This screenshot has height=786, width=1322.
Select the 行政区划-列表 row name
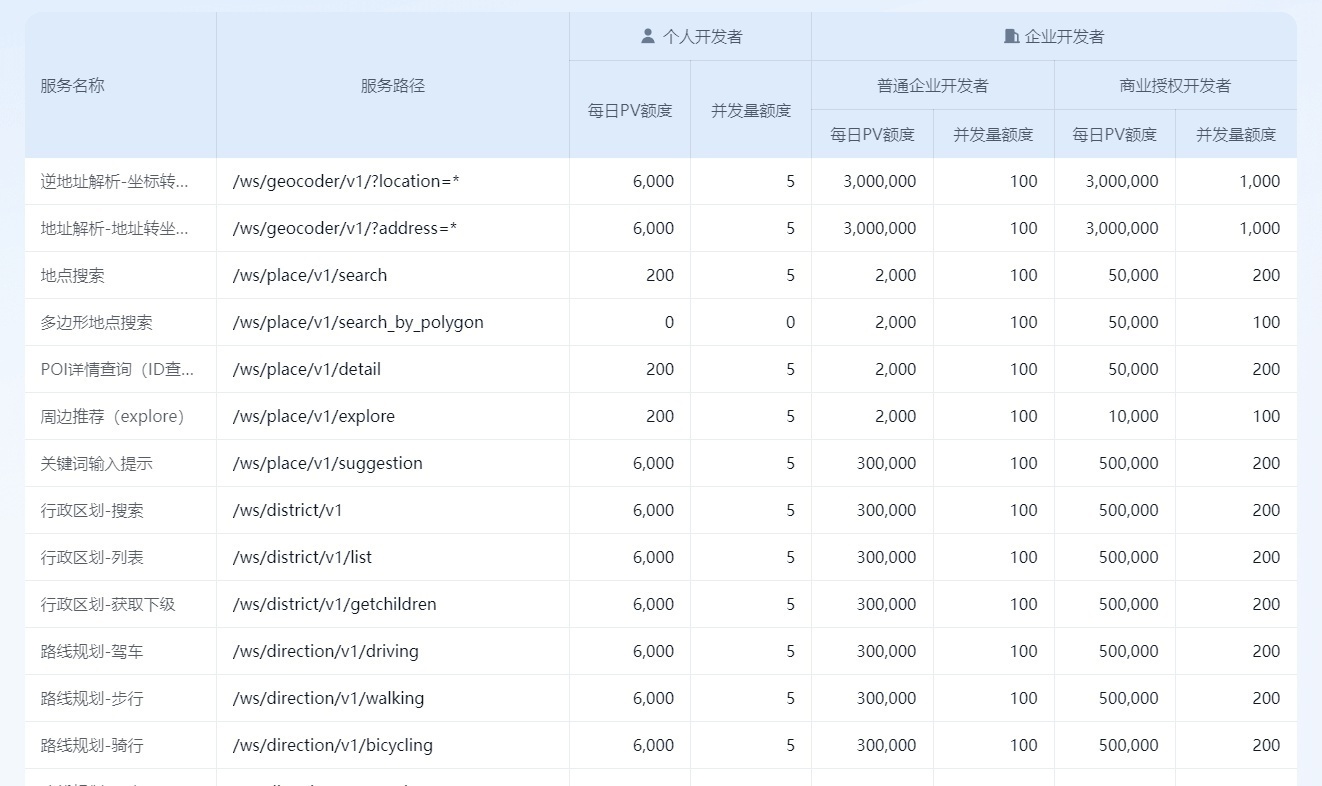[x=92, y=557]
